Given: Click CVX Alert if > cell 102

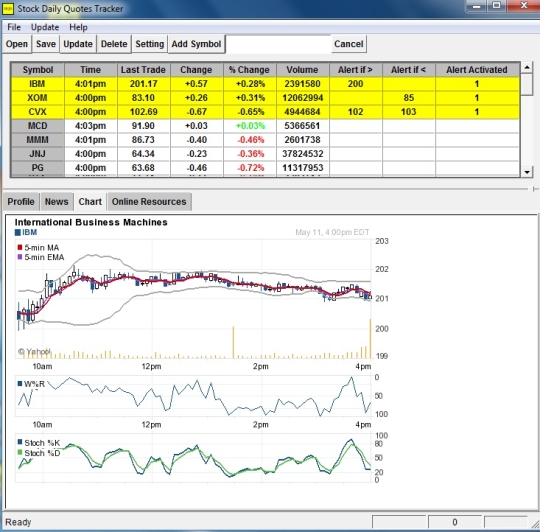Looking at the screenshot, I should pyautogui.click(x=355, y=112).
